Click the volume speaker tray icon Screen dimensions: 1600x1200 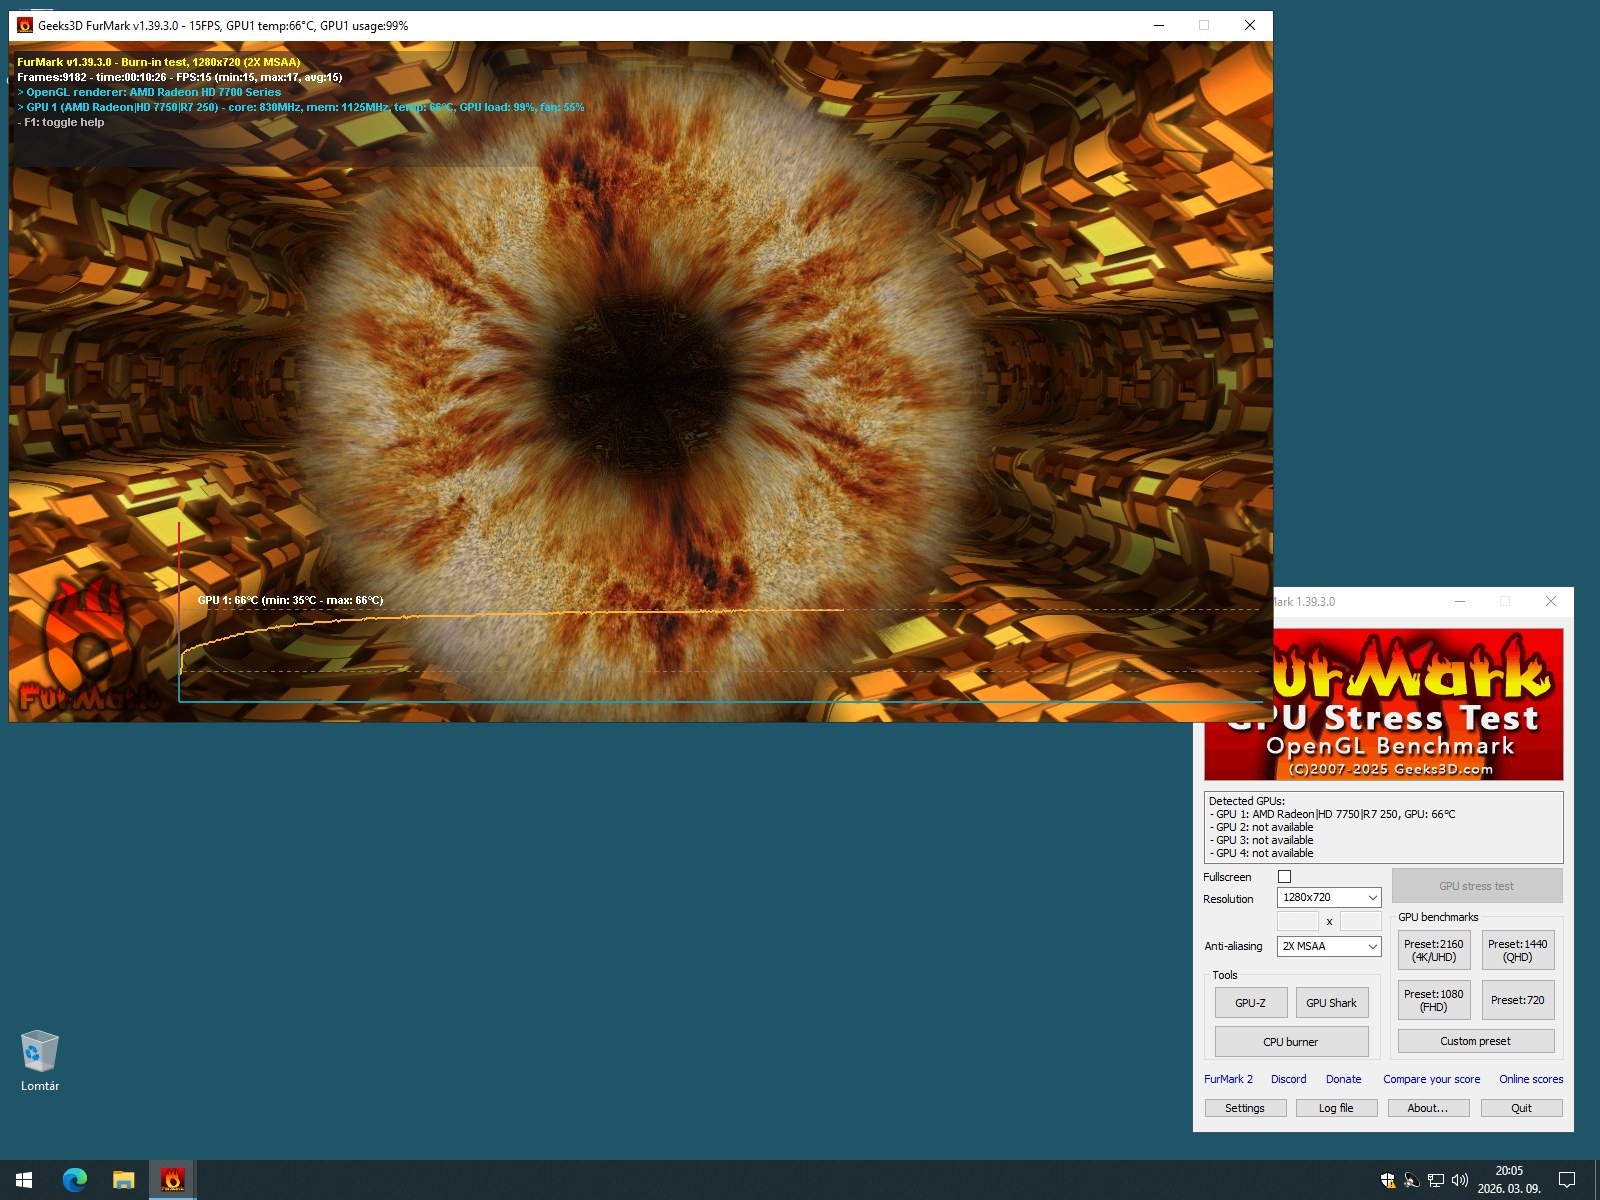(1460, 1180)
